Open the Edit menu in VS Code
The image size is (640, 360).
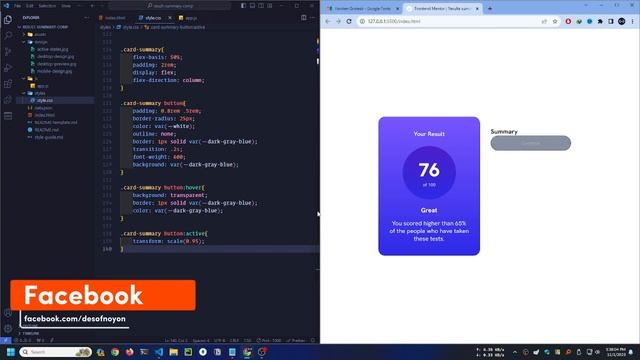coord(30,6)
